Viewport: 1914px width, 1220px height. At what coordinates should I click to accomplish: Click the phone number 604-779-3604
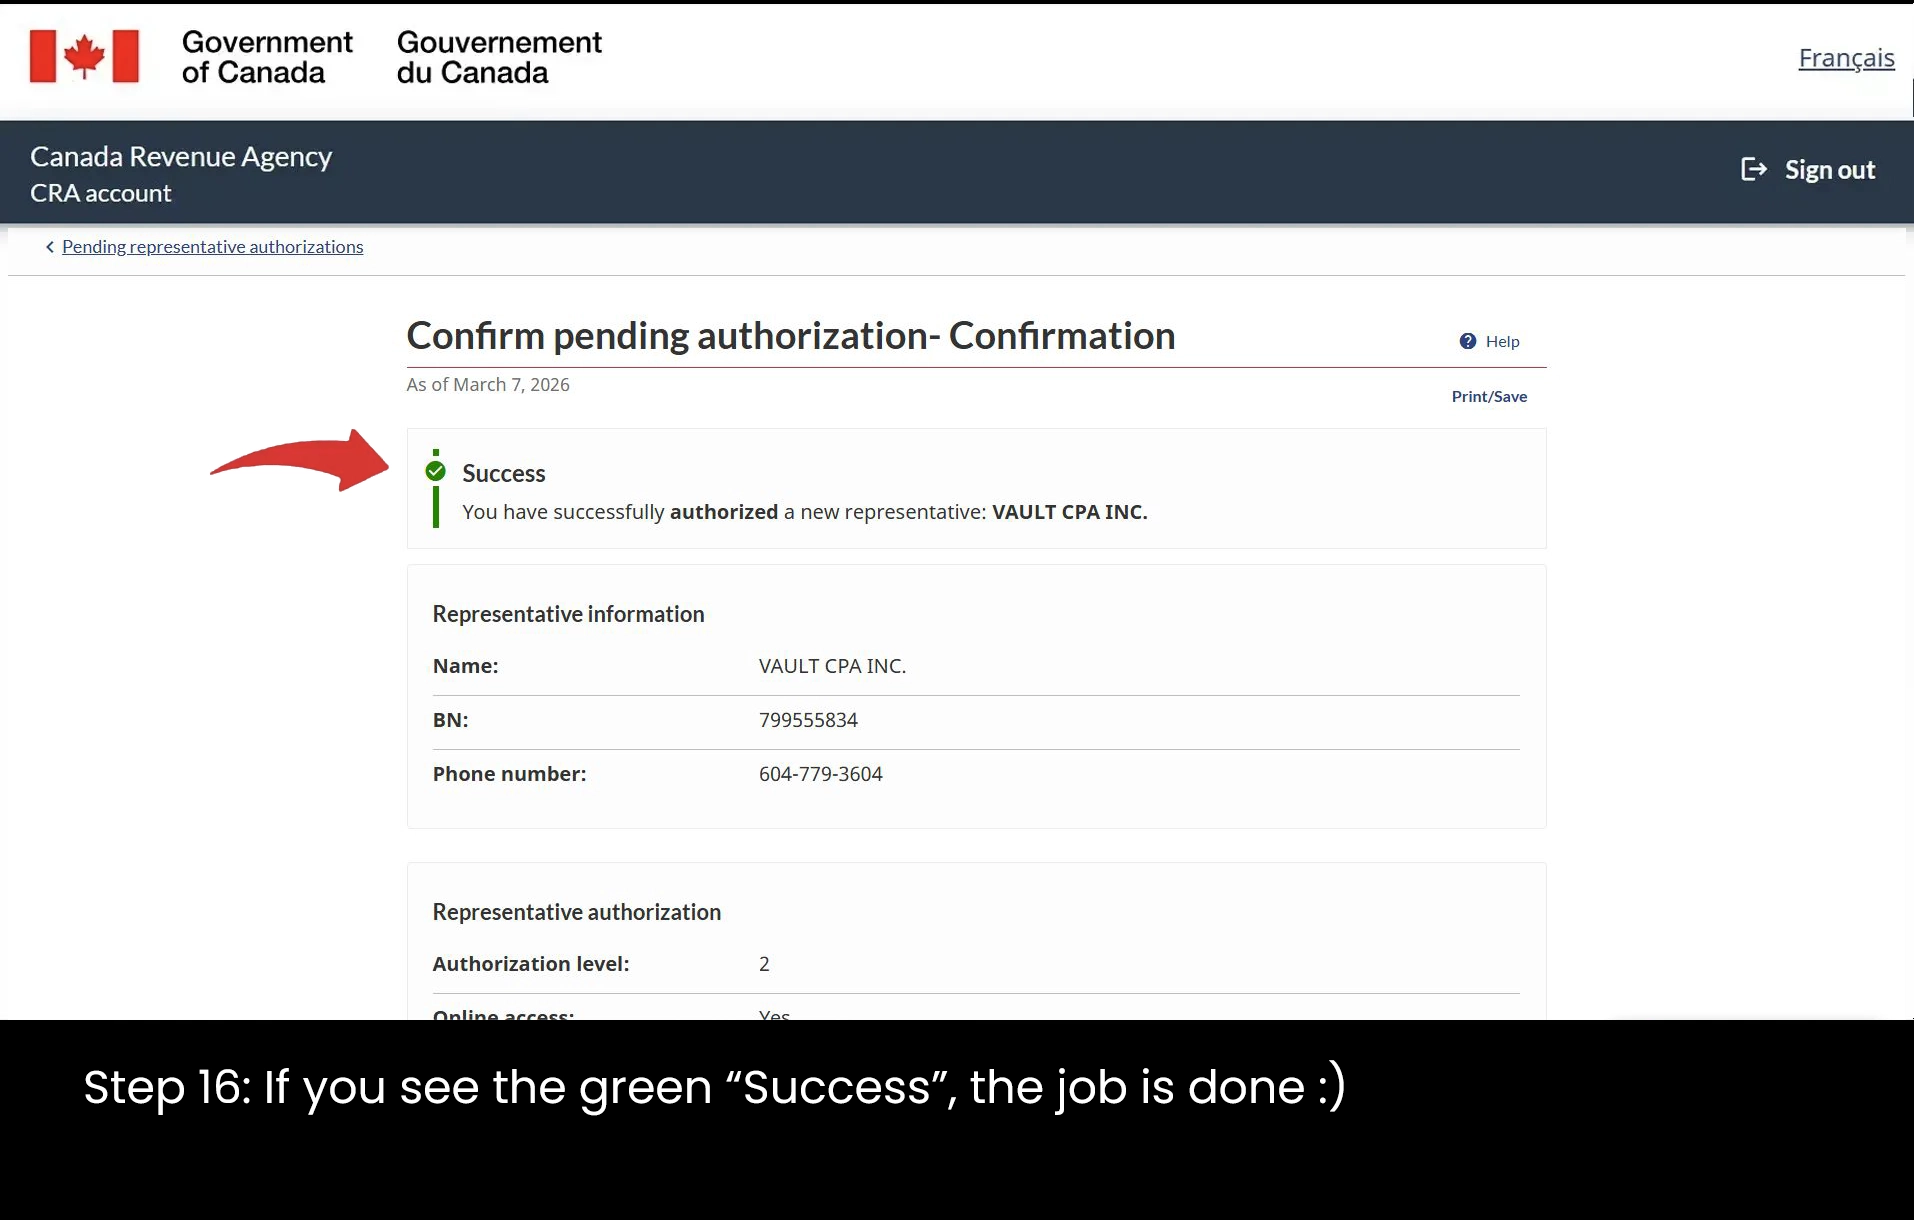click(820, 774)
